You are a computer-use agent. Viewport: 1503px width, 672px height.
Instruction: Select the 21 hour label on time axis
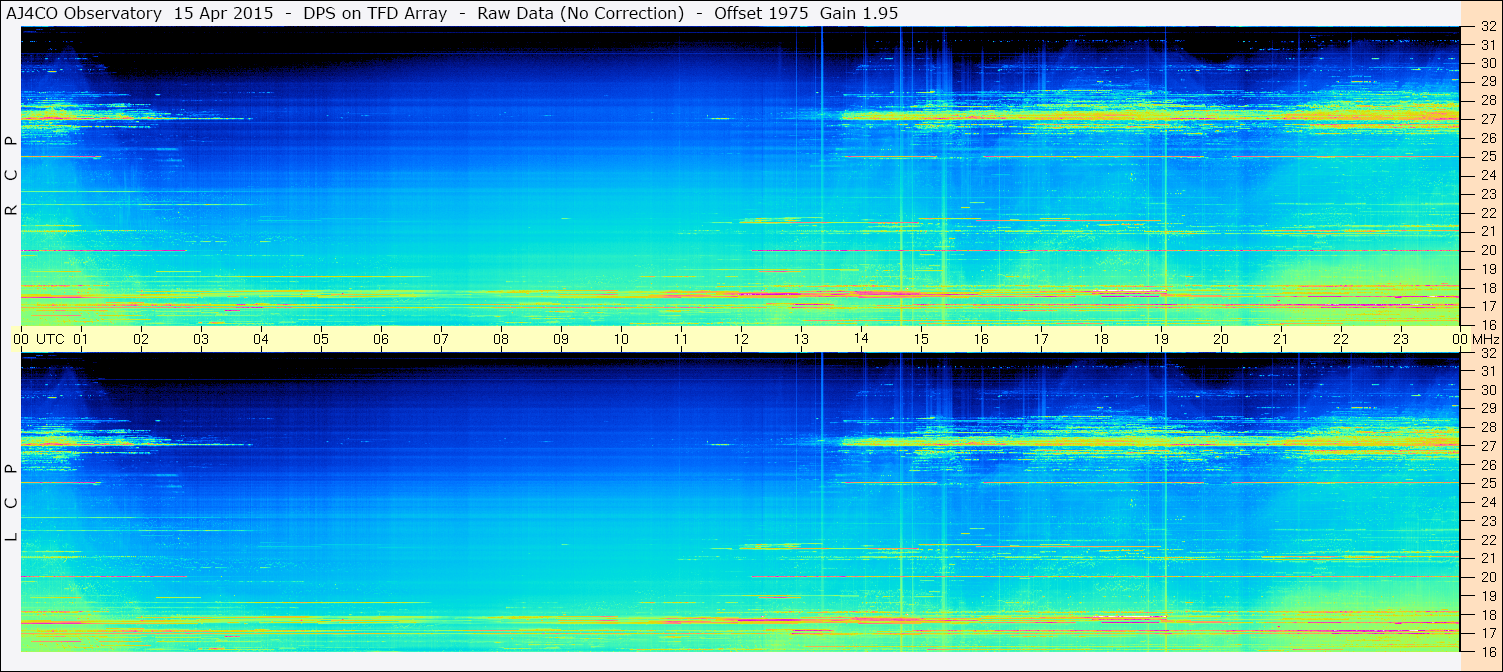[x=1281, y=339]
